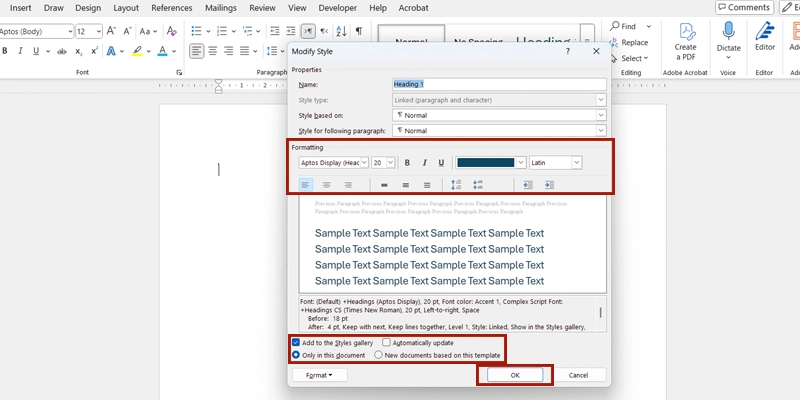Click the Dictate microphone icon
Screen dimensions: 800x400
tap(728, 32)
